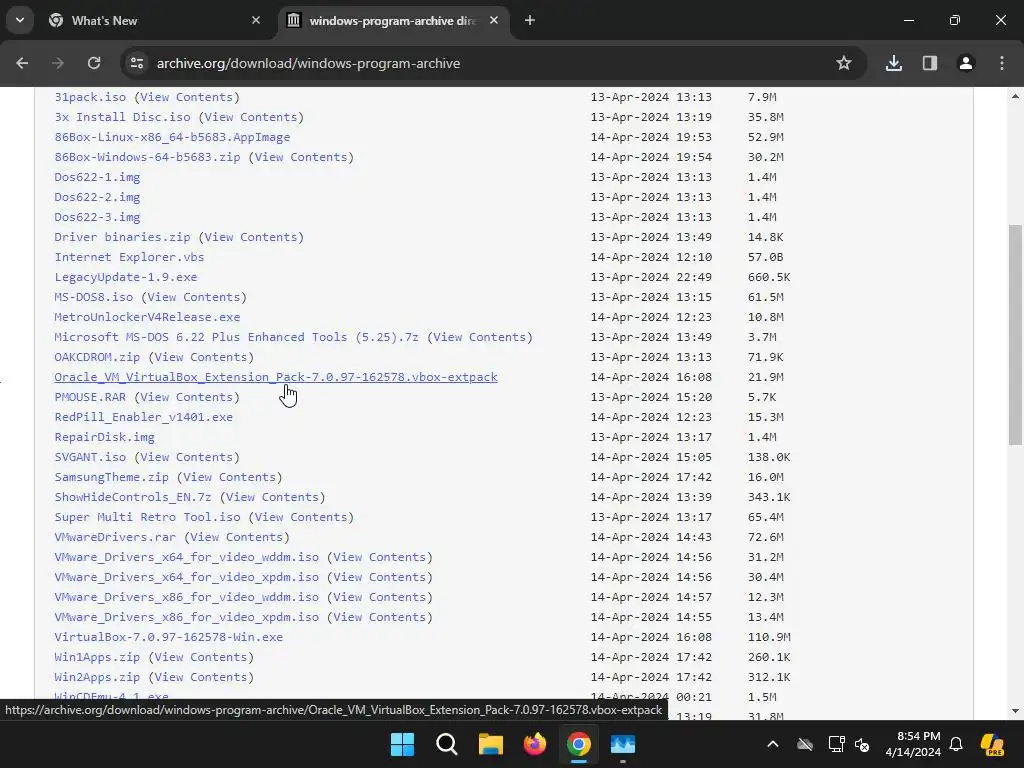Download VMwareDrivers.rar
This screenshot has width=1024, height=768.
115,537
